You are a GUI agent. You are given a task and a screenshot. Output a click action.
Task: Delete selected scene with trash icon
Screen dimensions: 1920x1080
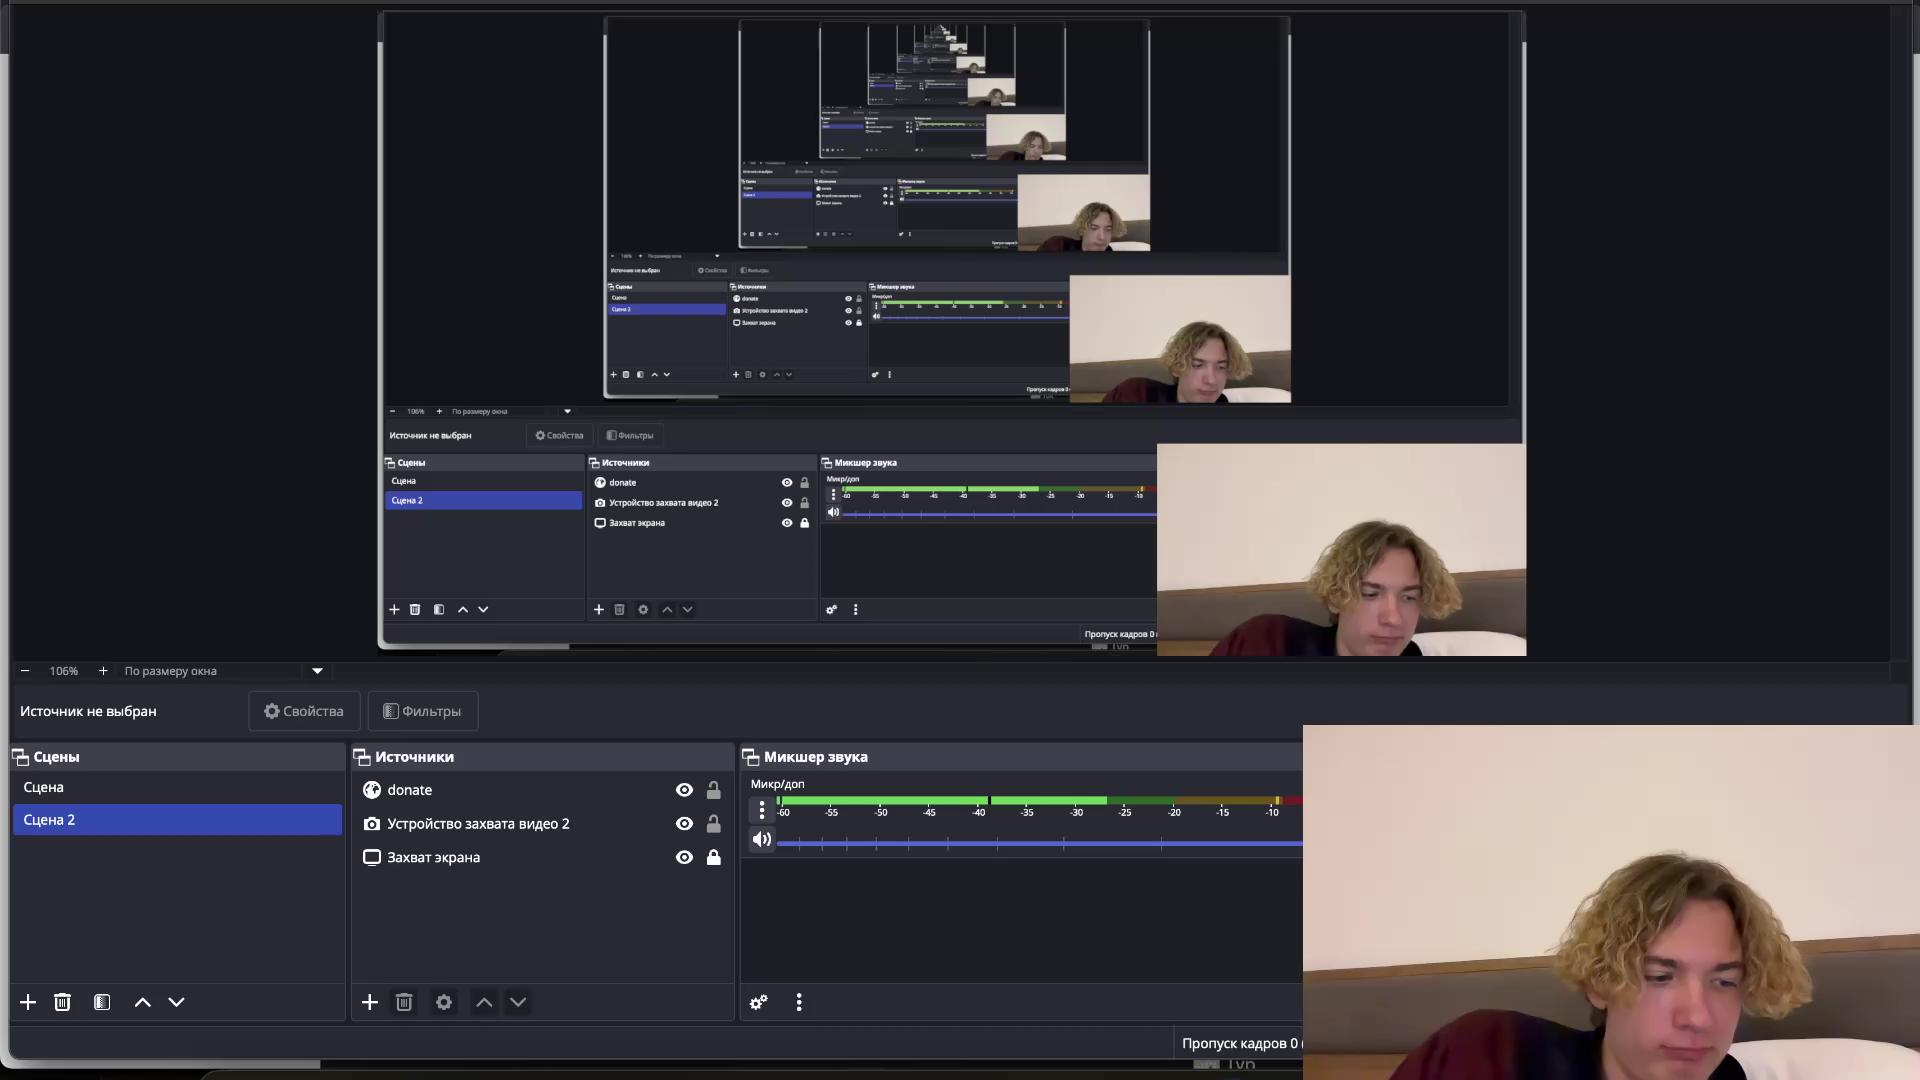coord(62,1002)
